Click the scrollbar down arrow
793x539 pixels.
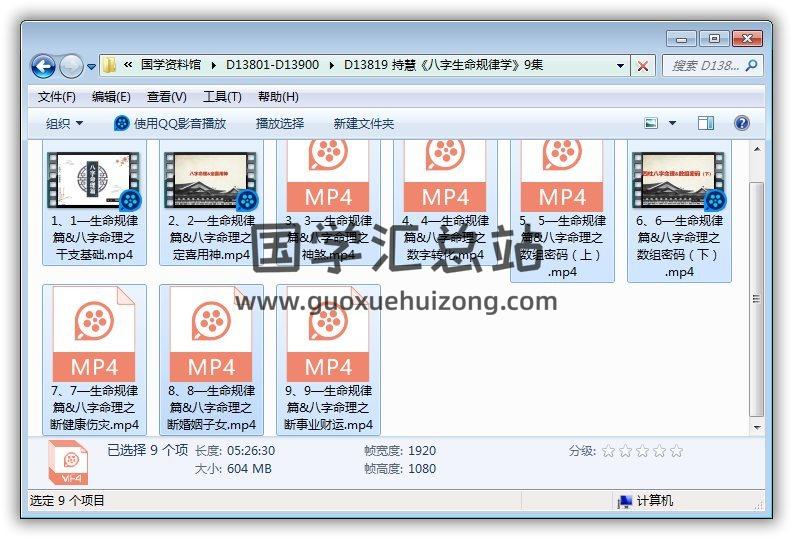click(757, 427)
